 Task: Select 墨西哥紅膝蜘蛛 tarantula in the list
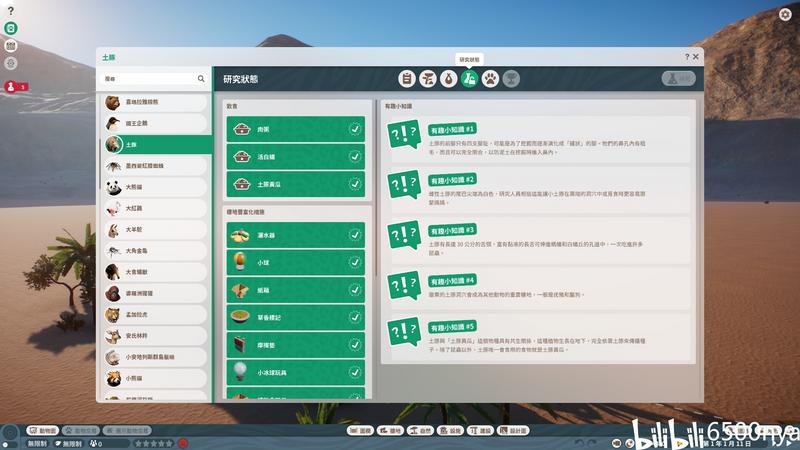[x=156, y=166]
